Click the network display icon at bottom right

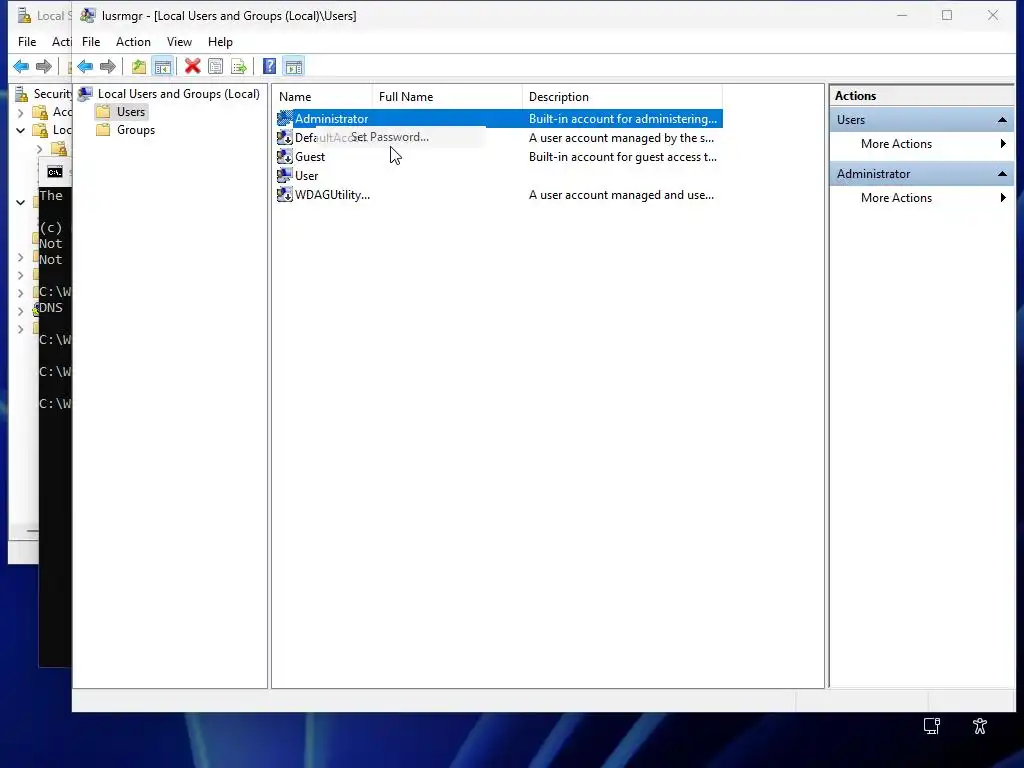click(932, 726)
